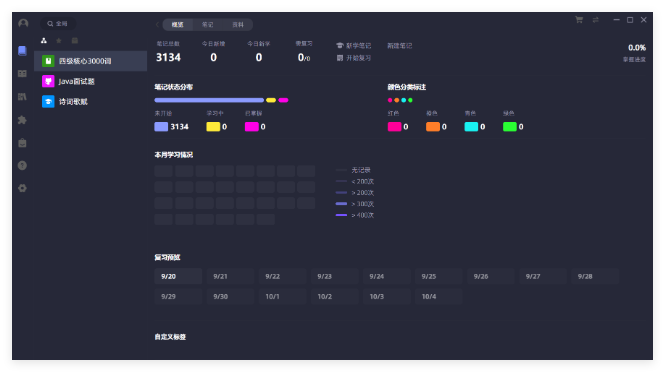
Task: Select review date 9/23
Action: [x=335, y=276]
